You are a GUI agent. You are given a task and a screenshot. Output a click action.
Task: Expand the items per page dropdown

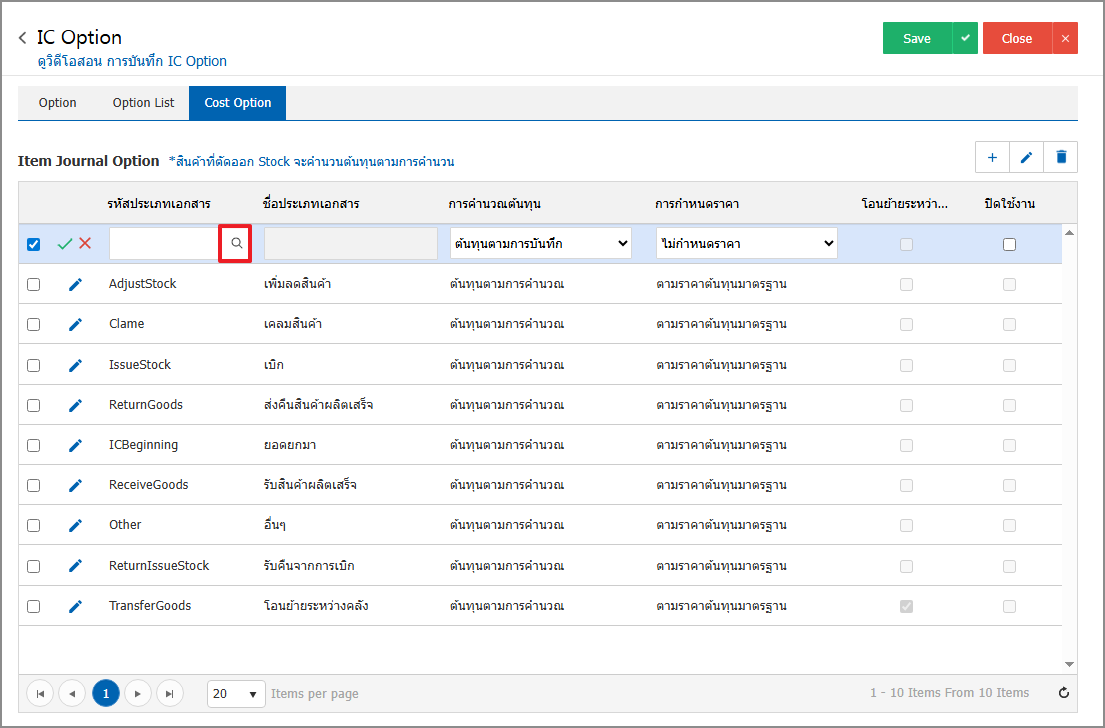click(236, 693)
